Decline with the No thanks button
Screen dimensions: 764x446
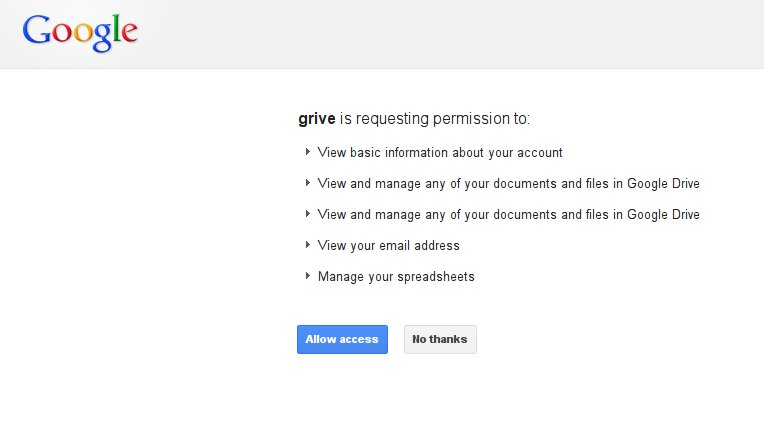440,339
